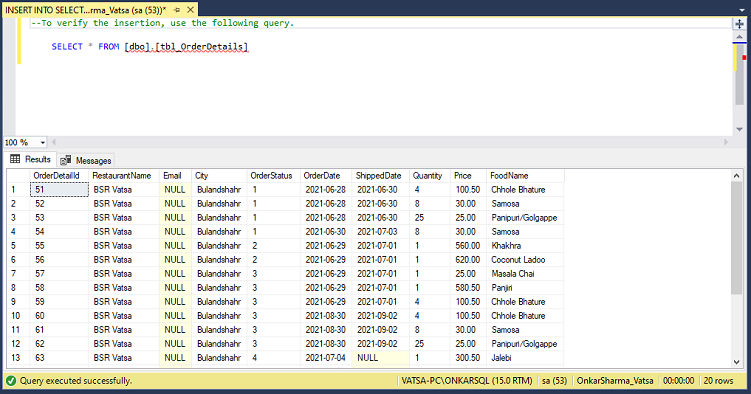
Task: Open the 100 % zoom dropdown
Action: click(x=43, y=143)
